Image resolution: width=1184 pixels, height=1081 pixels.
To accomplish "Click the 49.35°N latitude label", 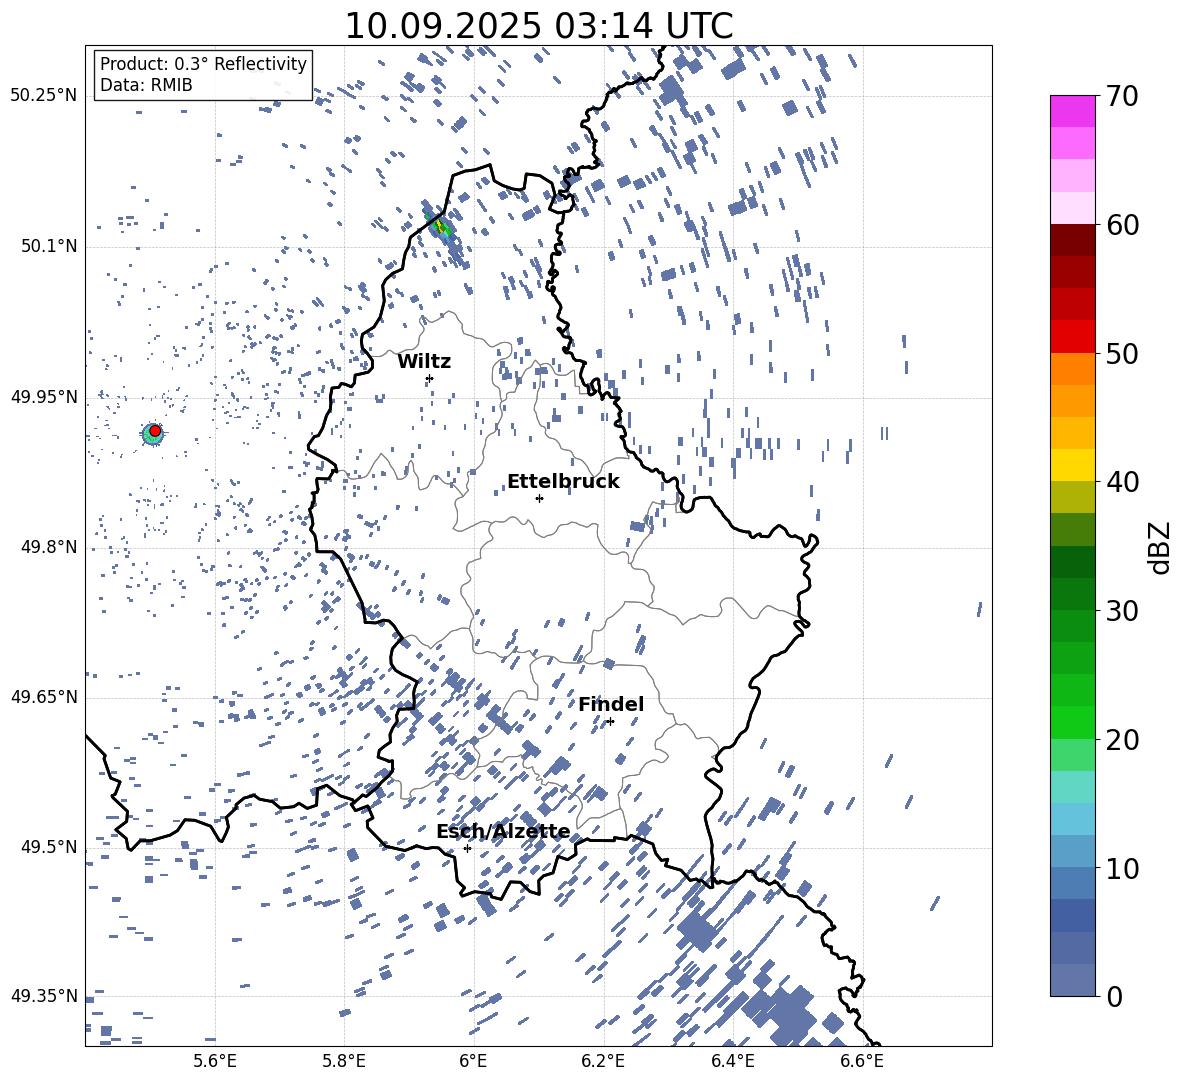I will [44, 996].
